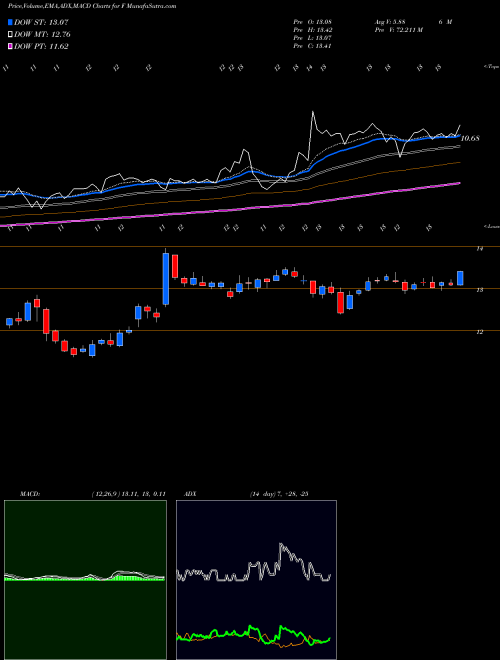Click the '12' price axis label
The width and height of the screenshot is (500, 660).
click(x=479, y=332)
